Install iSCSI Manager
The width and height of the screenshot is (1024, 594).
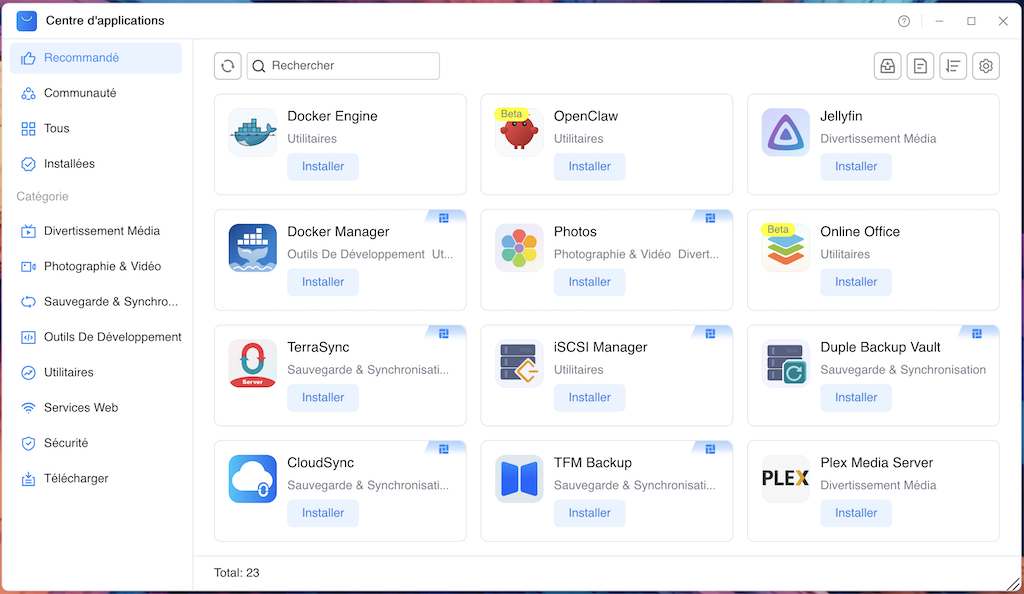tap(590, 398)
